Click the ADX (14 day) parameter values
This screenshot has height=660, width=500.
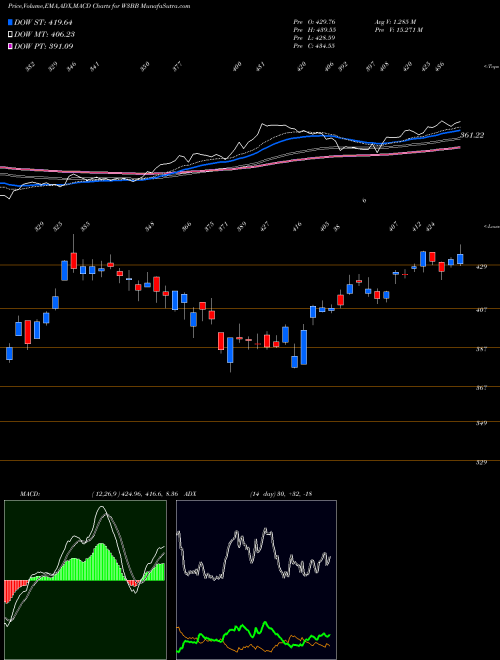(x=280, y=494)
